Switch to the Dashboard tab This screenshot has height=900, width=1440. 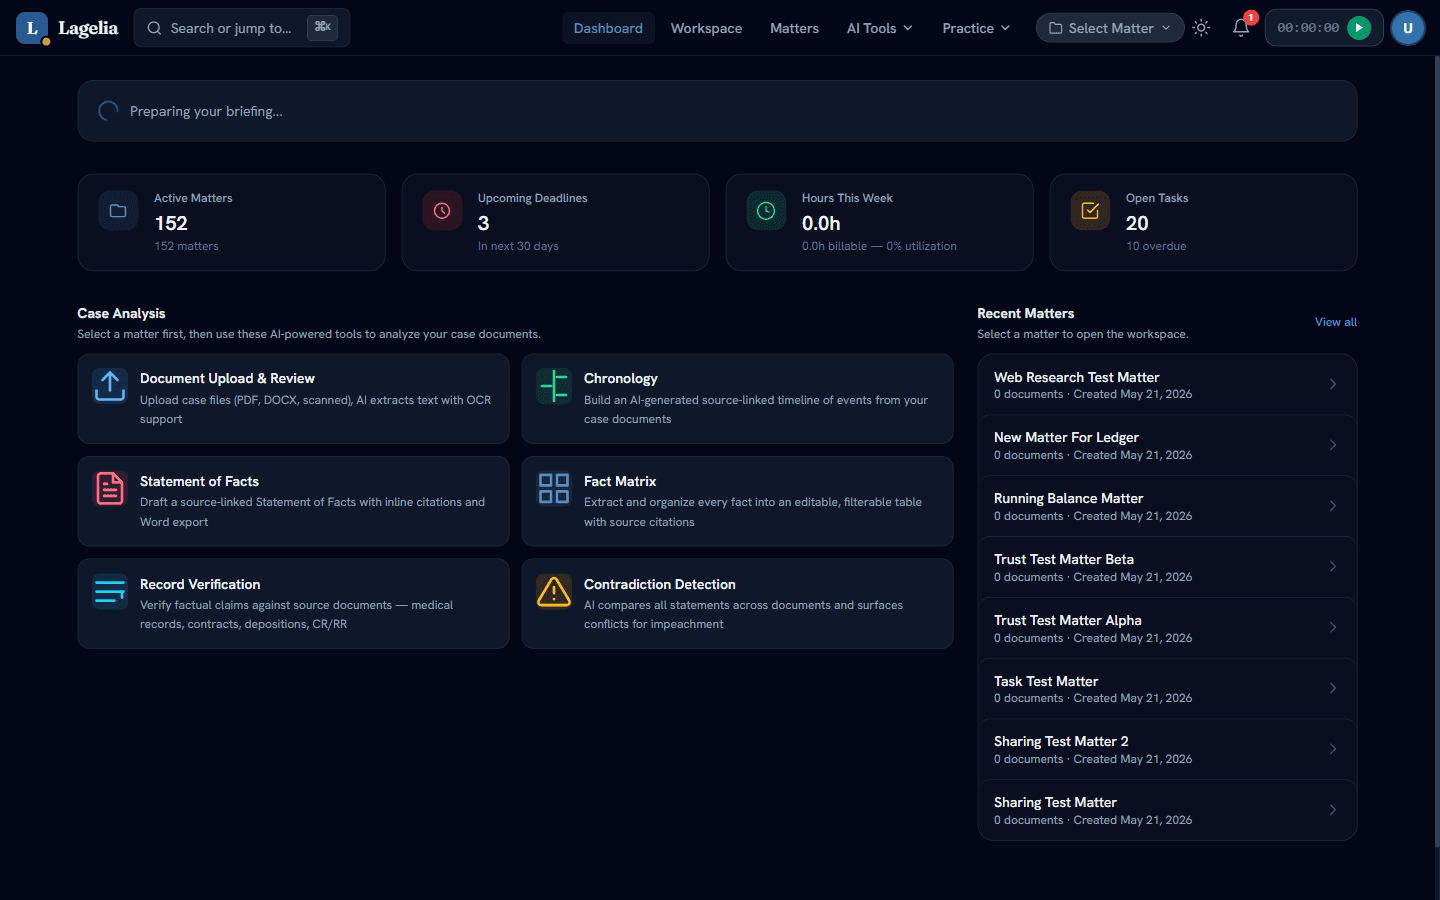tap(608, 28)
